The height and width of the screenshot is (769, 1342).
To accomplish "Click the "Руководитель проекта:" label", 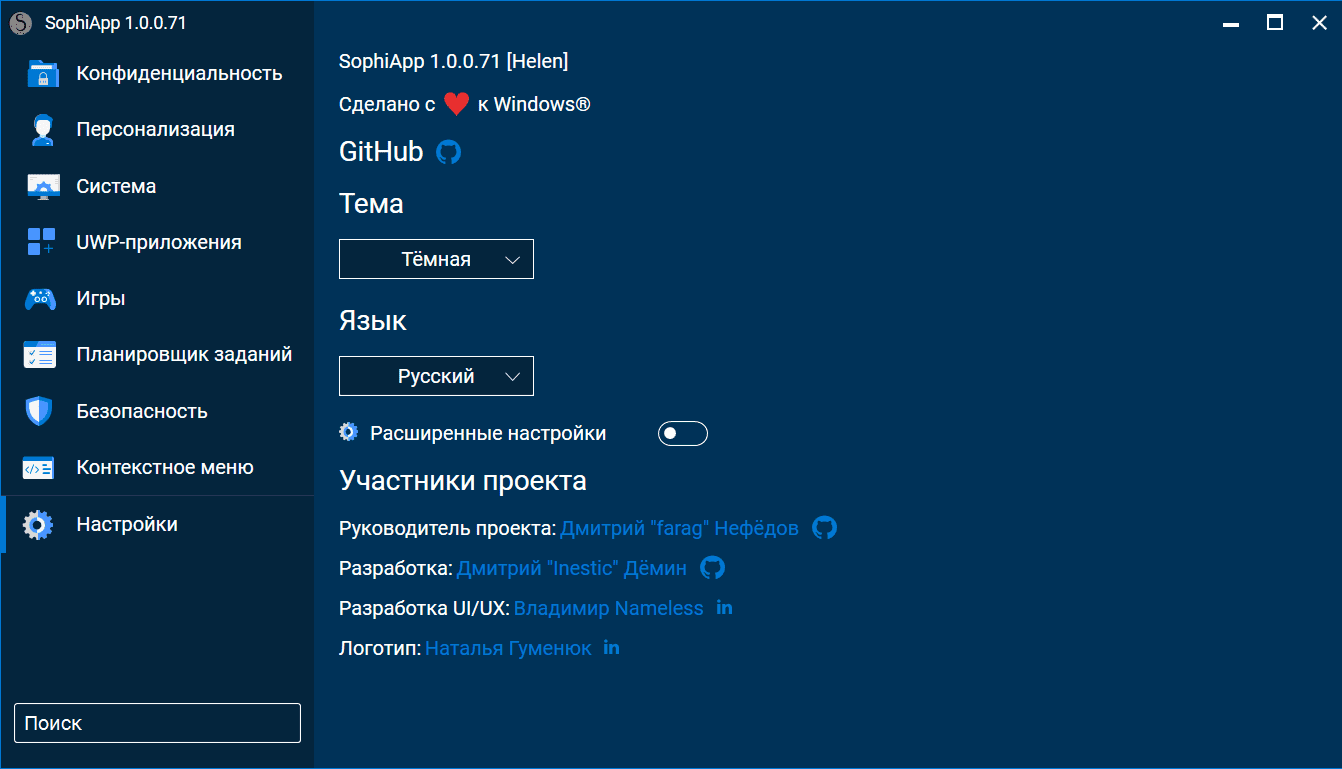I will (447, 528).
